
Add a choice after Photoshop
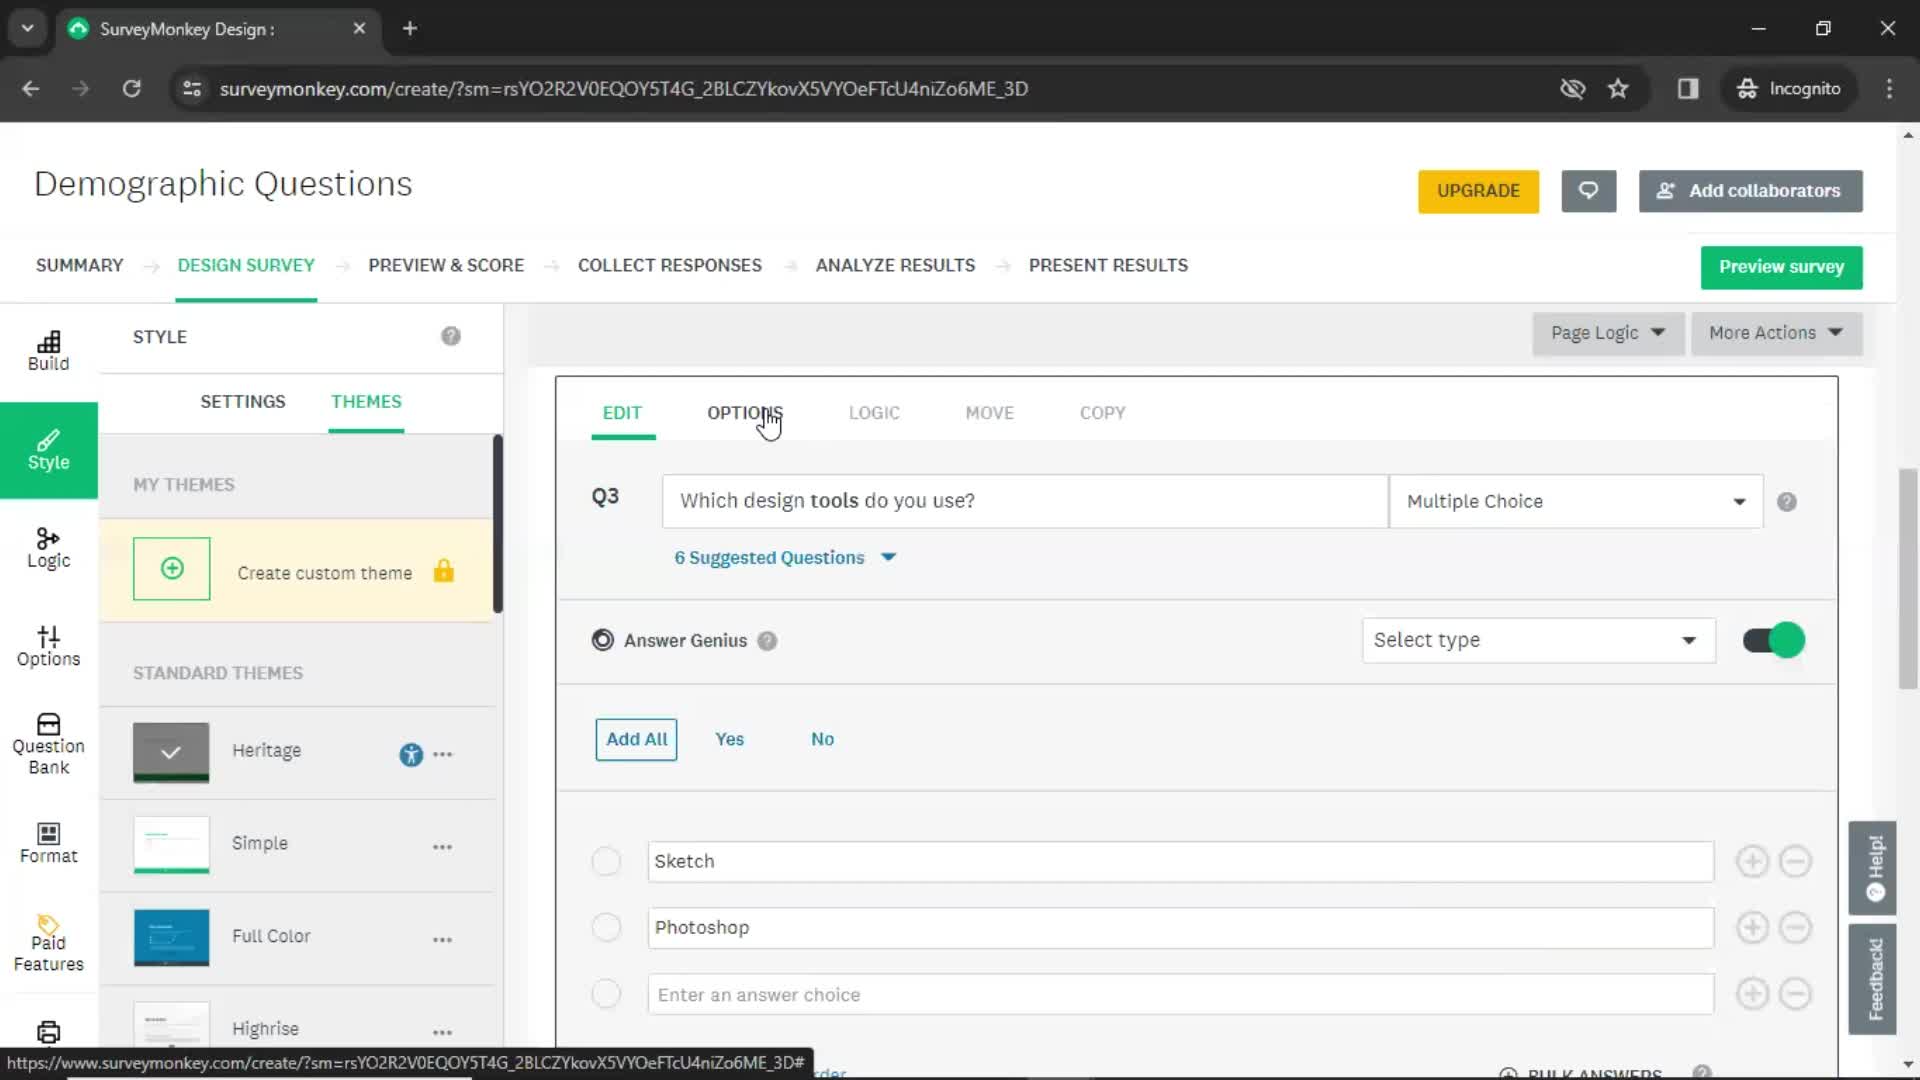(x=1752, y=928)
